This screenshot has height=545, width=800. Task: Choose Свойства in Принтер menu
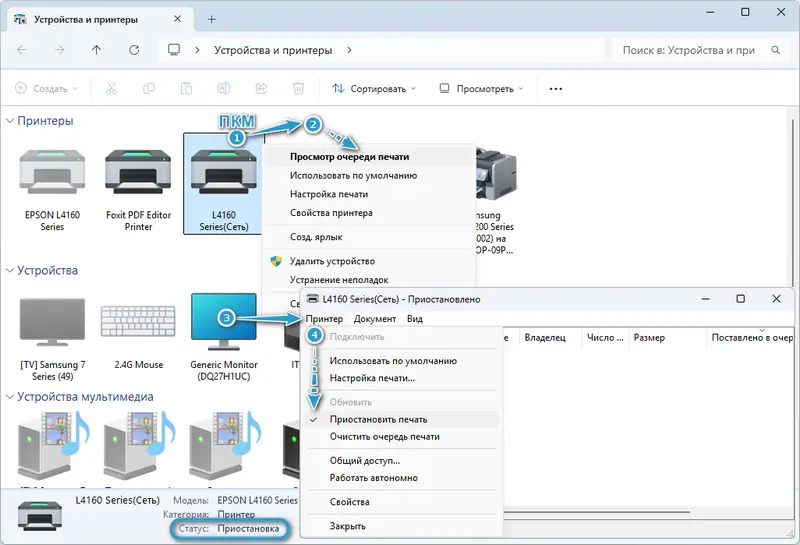(403, 502)
